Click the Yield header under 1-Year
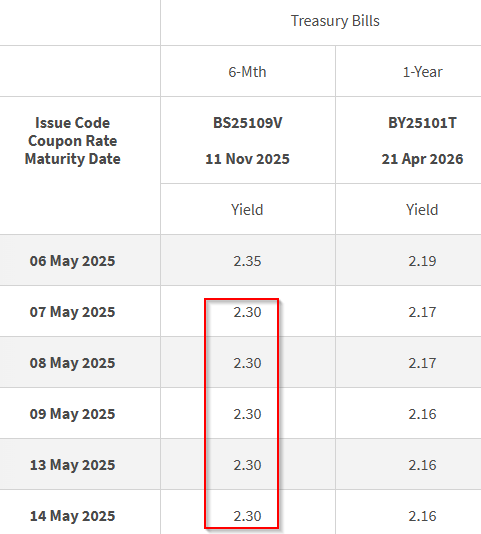 pos(422,209)
